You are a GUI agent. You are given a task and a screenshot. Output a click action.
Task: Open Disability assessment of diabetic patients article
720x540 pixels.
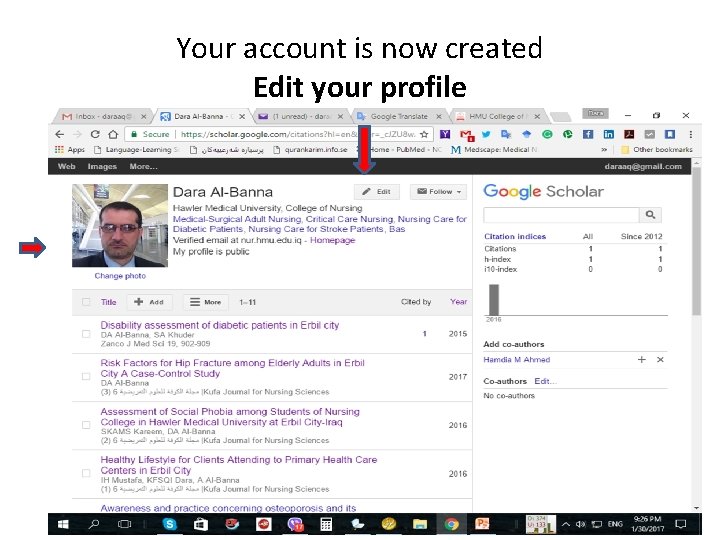[220, 325]
